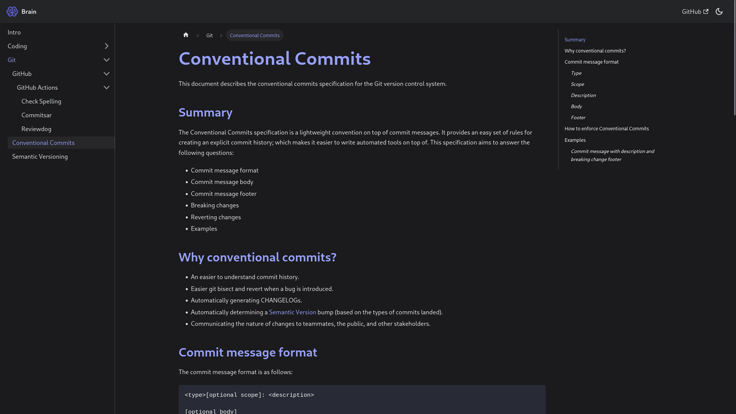
Task: Expand the Coding sidebar category chevron
Action: pyautogui.click(x=106, y=46)
